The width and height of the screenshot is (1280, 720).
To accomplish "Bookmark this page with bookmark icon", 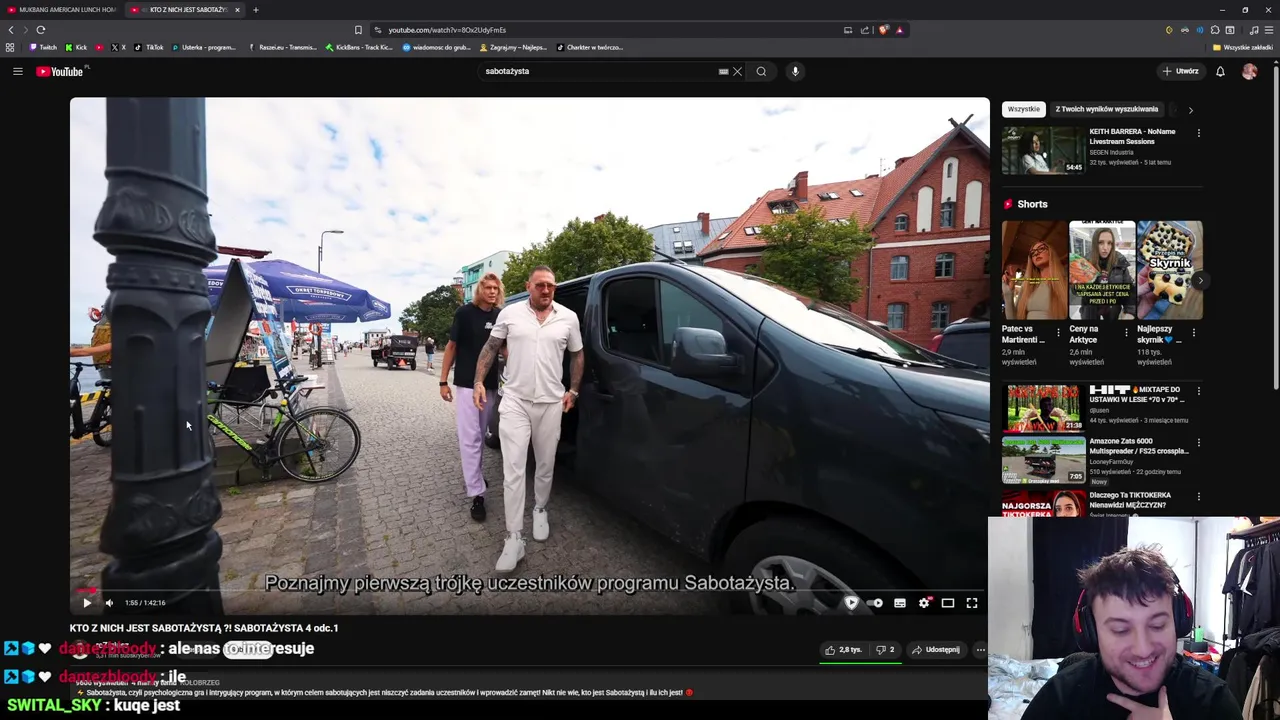I will pyautogui.click(x=358, y=30).
